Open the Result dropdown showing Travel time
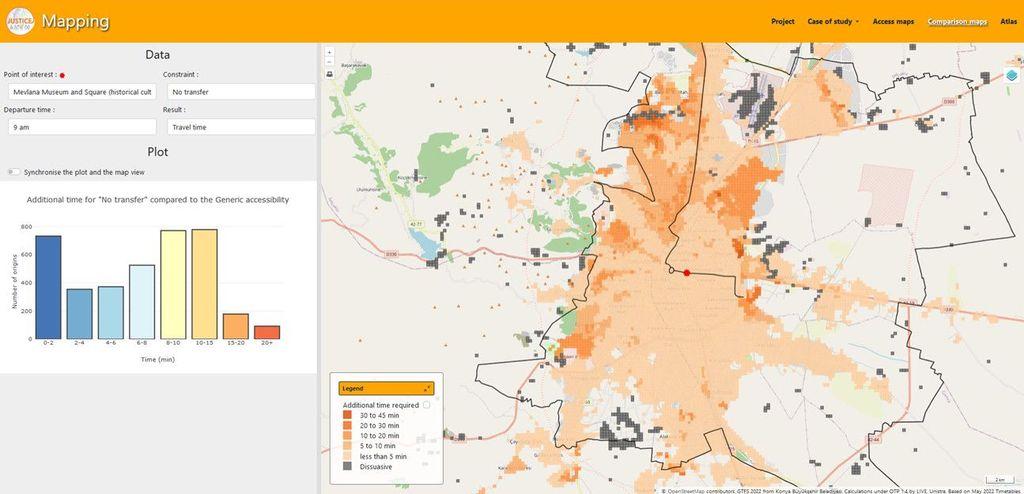The height and width of the screenshot is (494, 1024). coord(241,127)
